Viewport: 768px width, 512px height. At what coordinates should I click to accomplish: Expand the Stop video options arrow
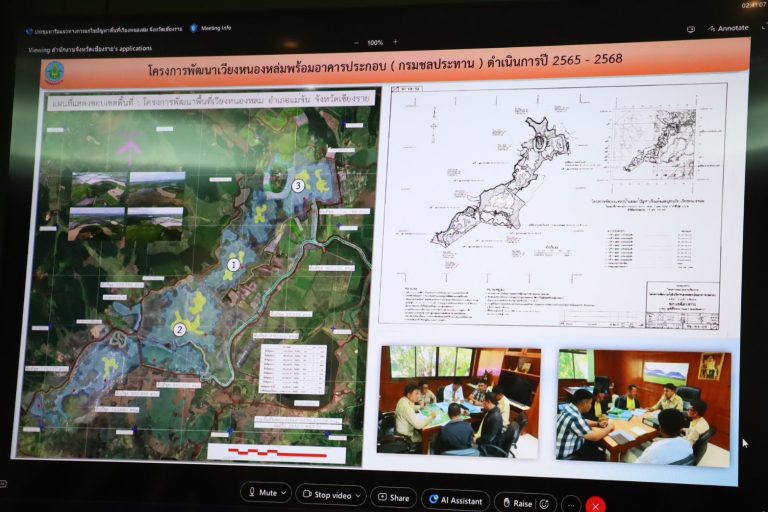358,495
